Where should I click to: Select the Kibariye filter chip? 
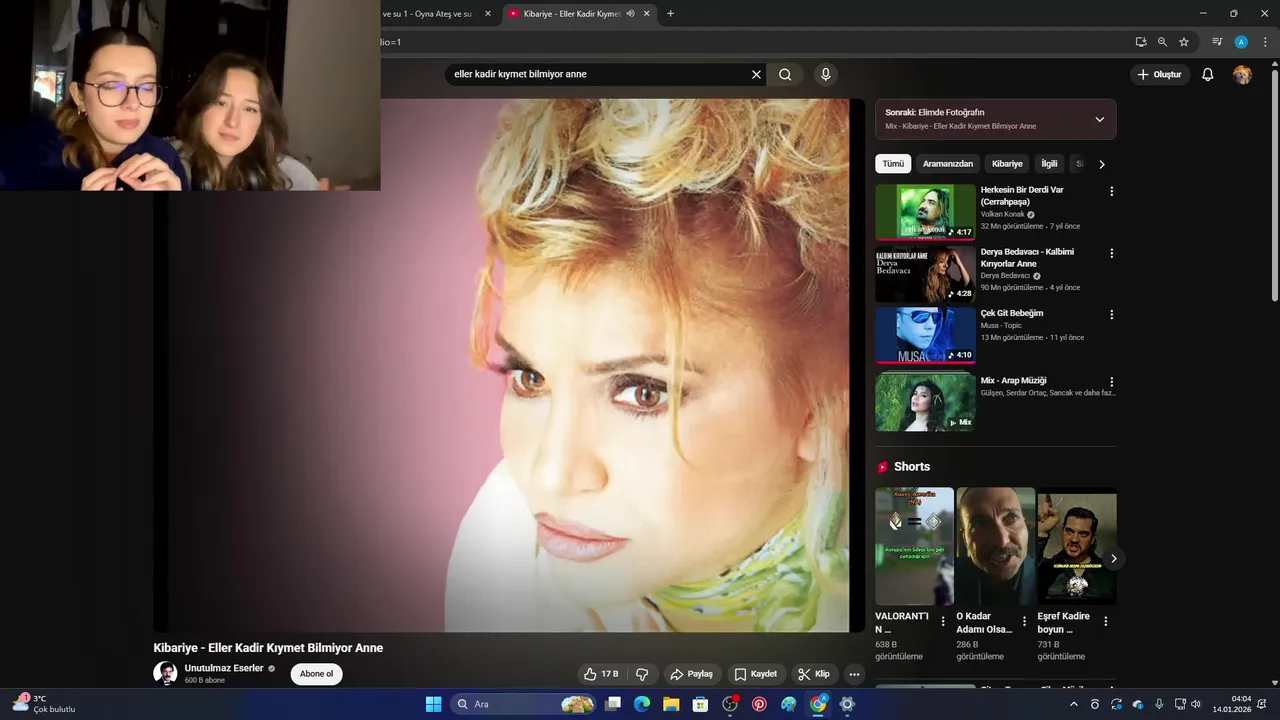pos(1007,164)
